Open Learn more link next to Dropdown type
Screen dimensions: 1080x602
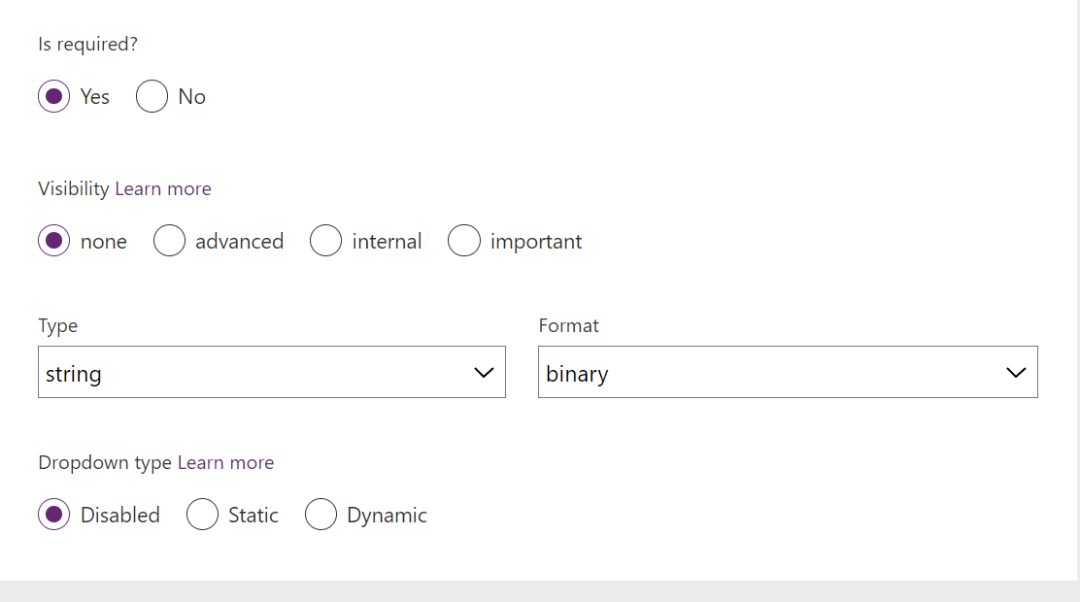tap(225, 463)
